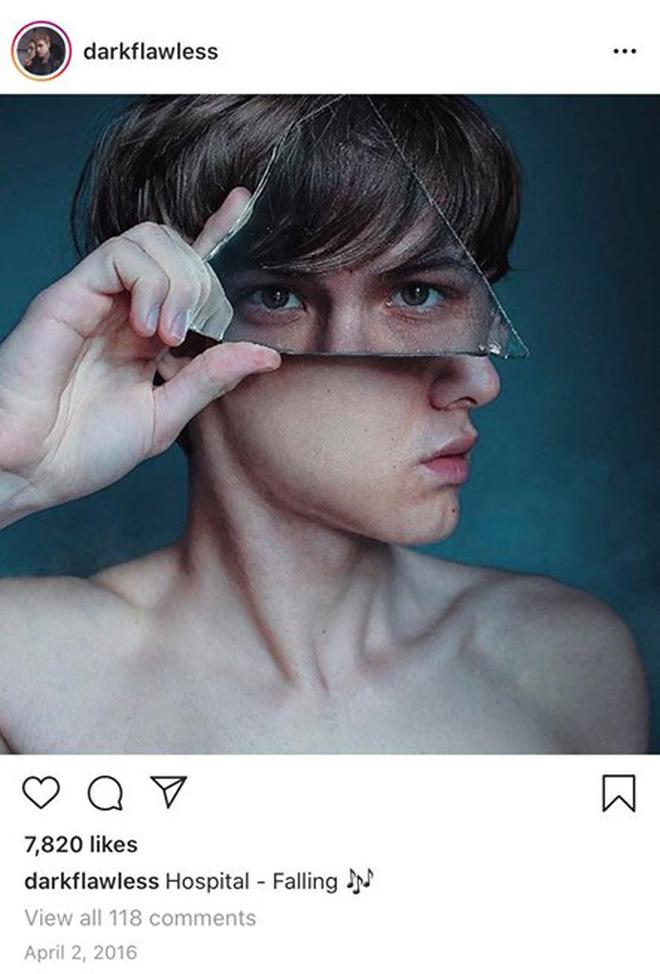Click the darkflawless username in the caption

(91, 881)
